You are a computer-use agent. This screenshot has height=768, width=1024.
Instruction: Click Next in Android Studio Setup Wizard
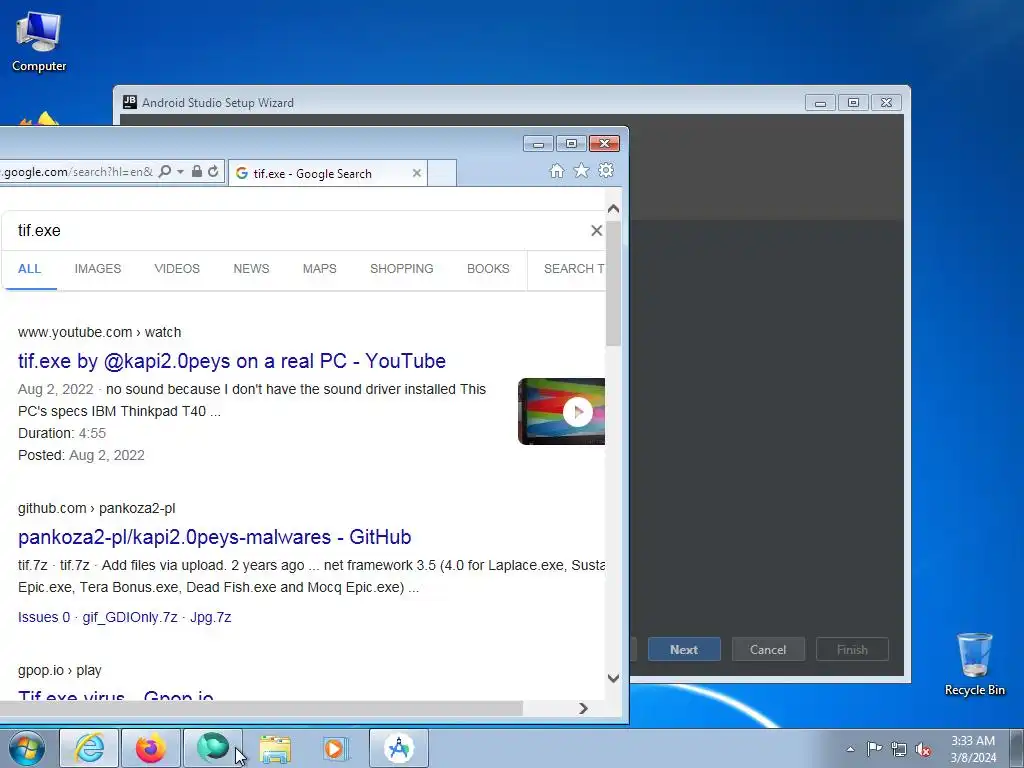coord(684,650)
